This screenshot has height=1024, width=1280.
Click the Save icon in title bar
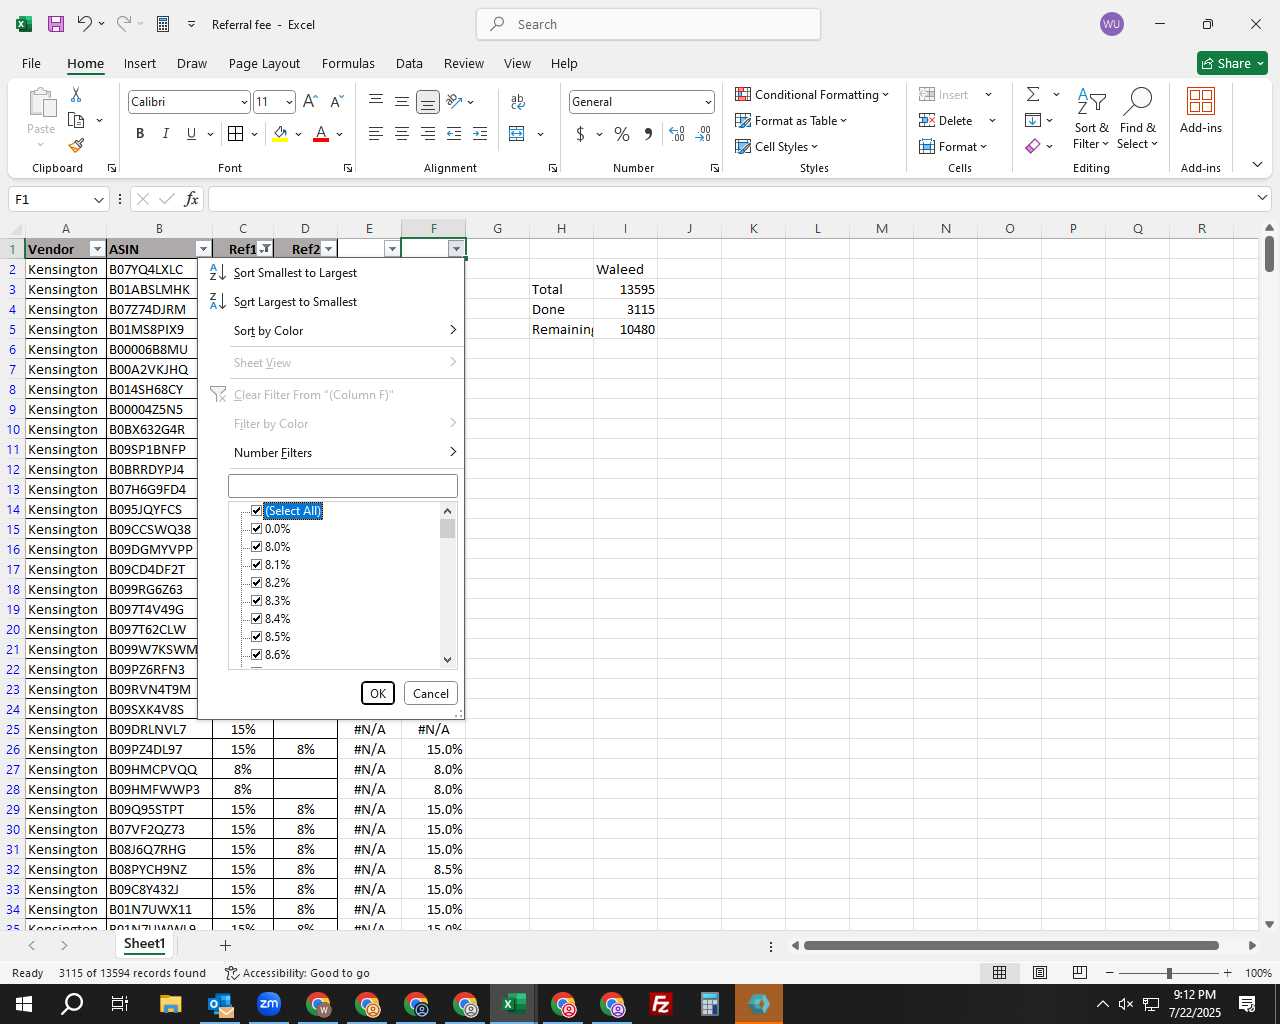click(56, 24)
